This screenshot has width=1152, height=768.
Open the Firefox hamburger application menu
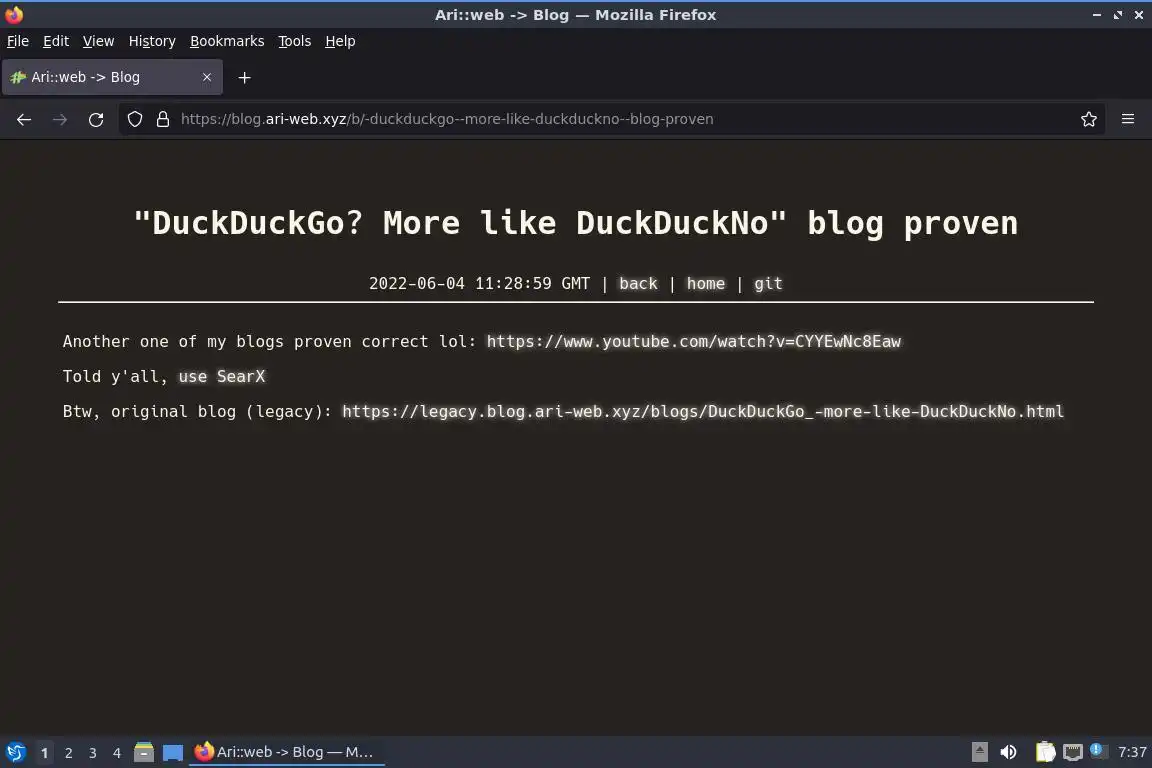tap(1128, 119)
